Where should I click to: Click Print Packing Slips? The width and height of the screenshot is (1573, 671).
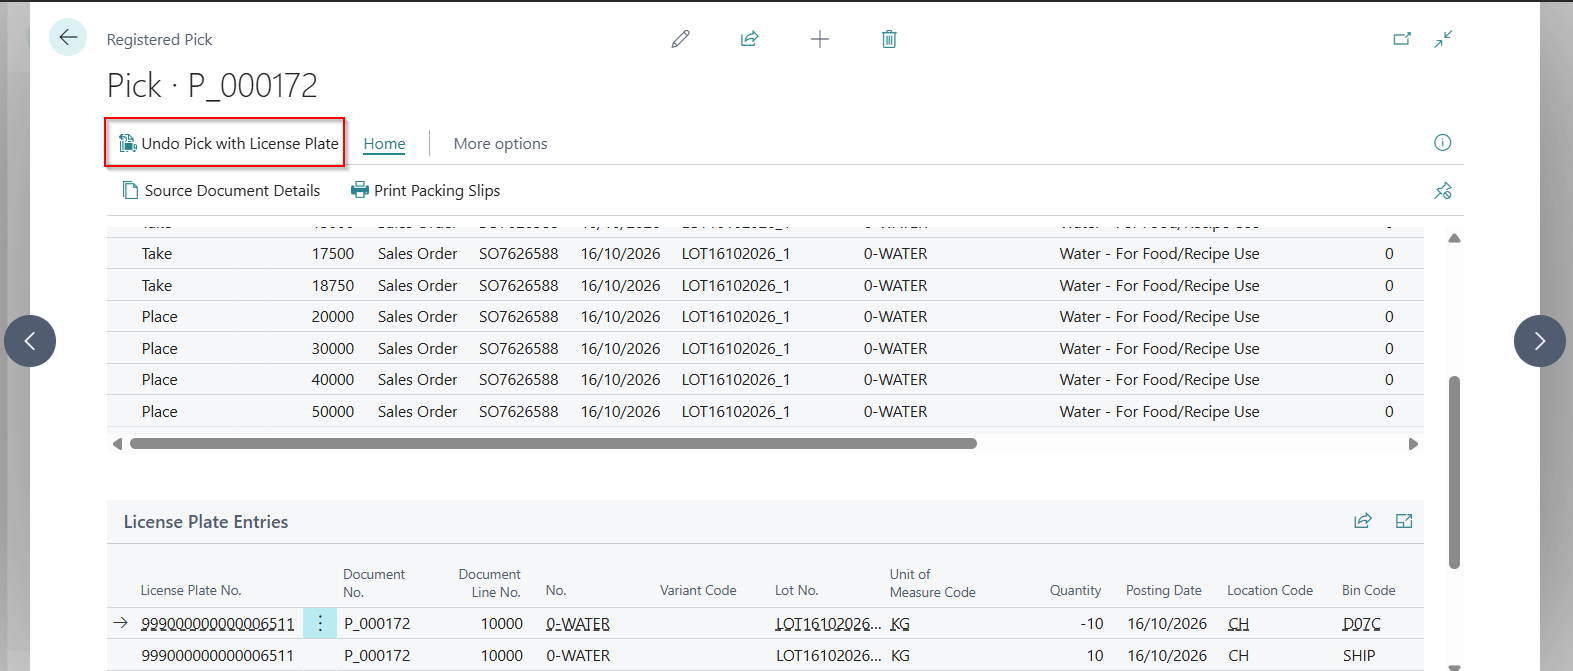coord(425,191)
